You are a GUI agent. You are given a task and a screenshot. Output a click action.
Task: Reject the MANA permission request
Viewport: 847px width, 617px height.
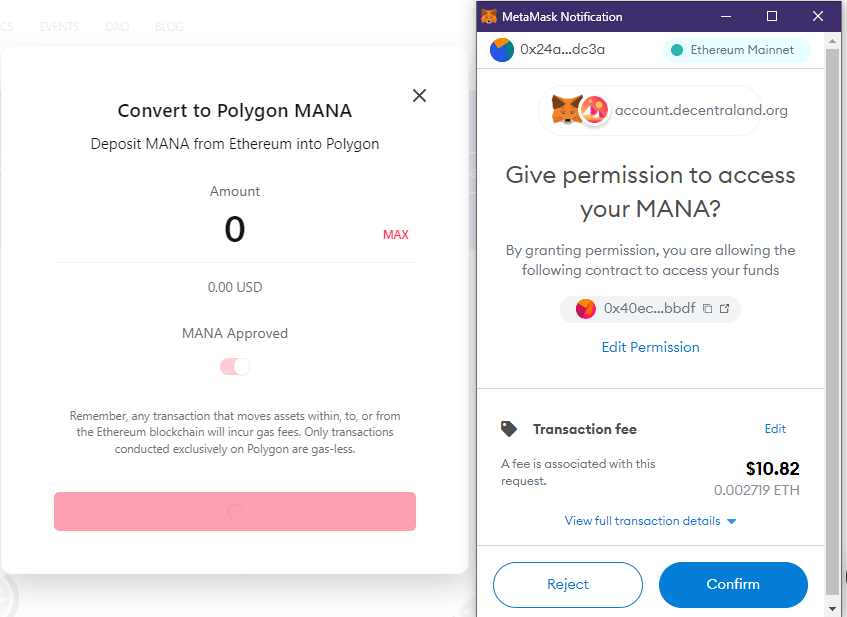[x=568, y=584]
